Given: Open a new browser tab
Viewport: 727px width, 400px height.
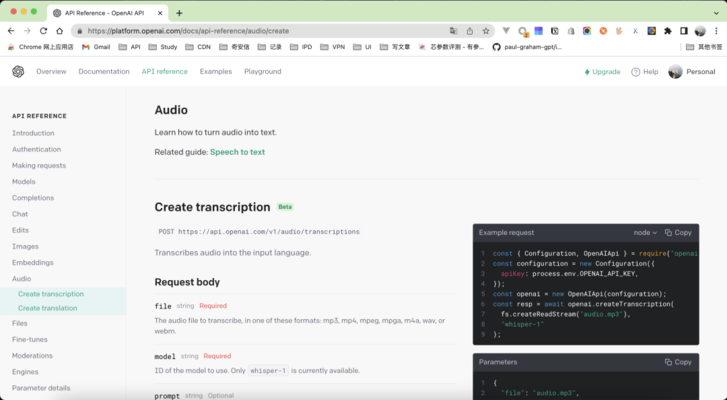Looking at the screenshot, I should 179,13.
